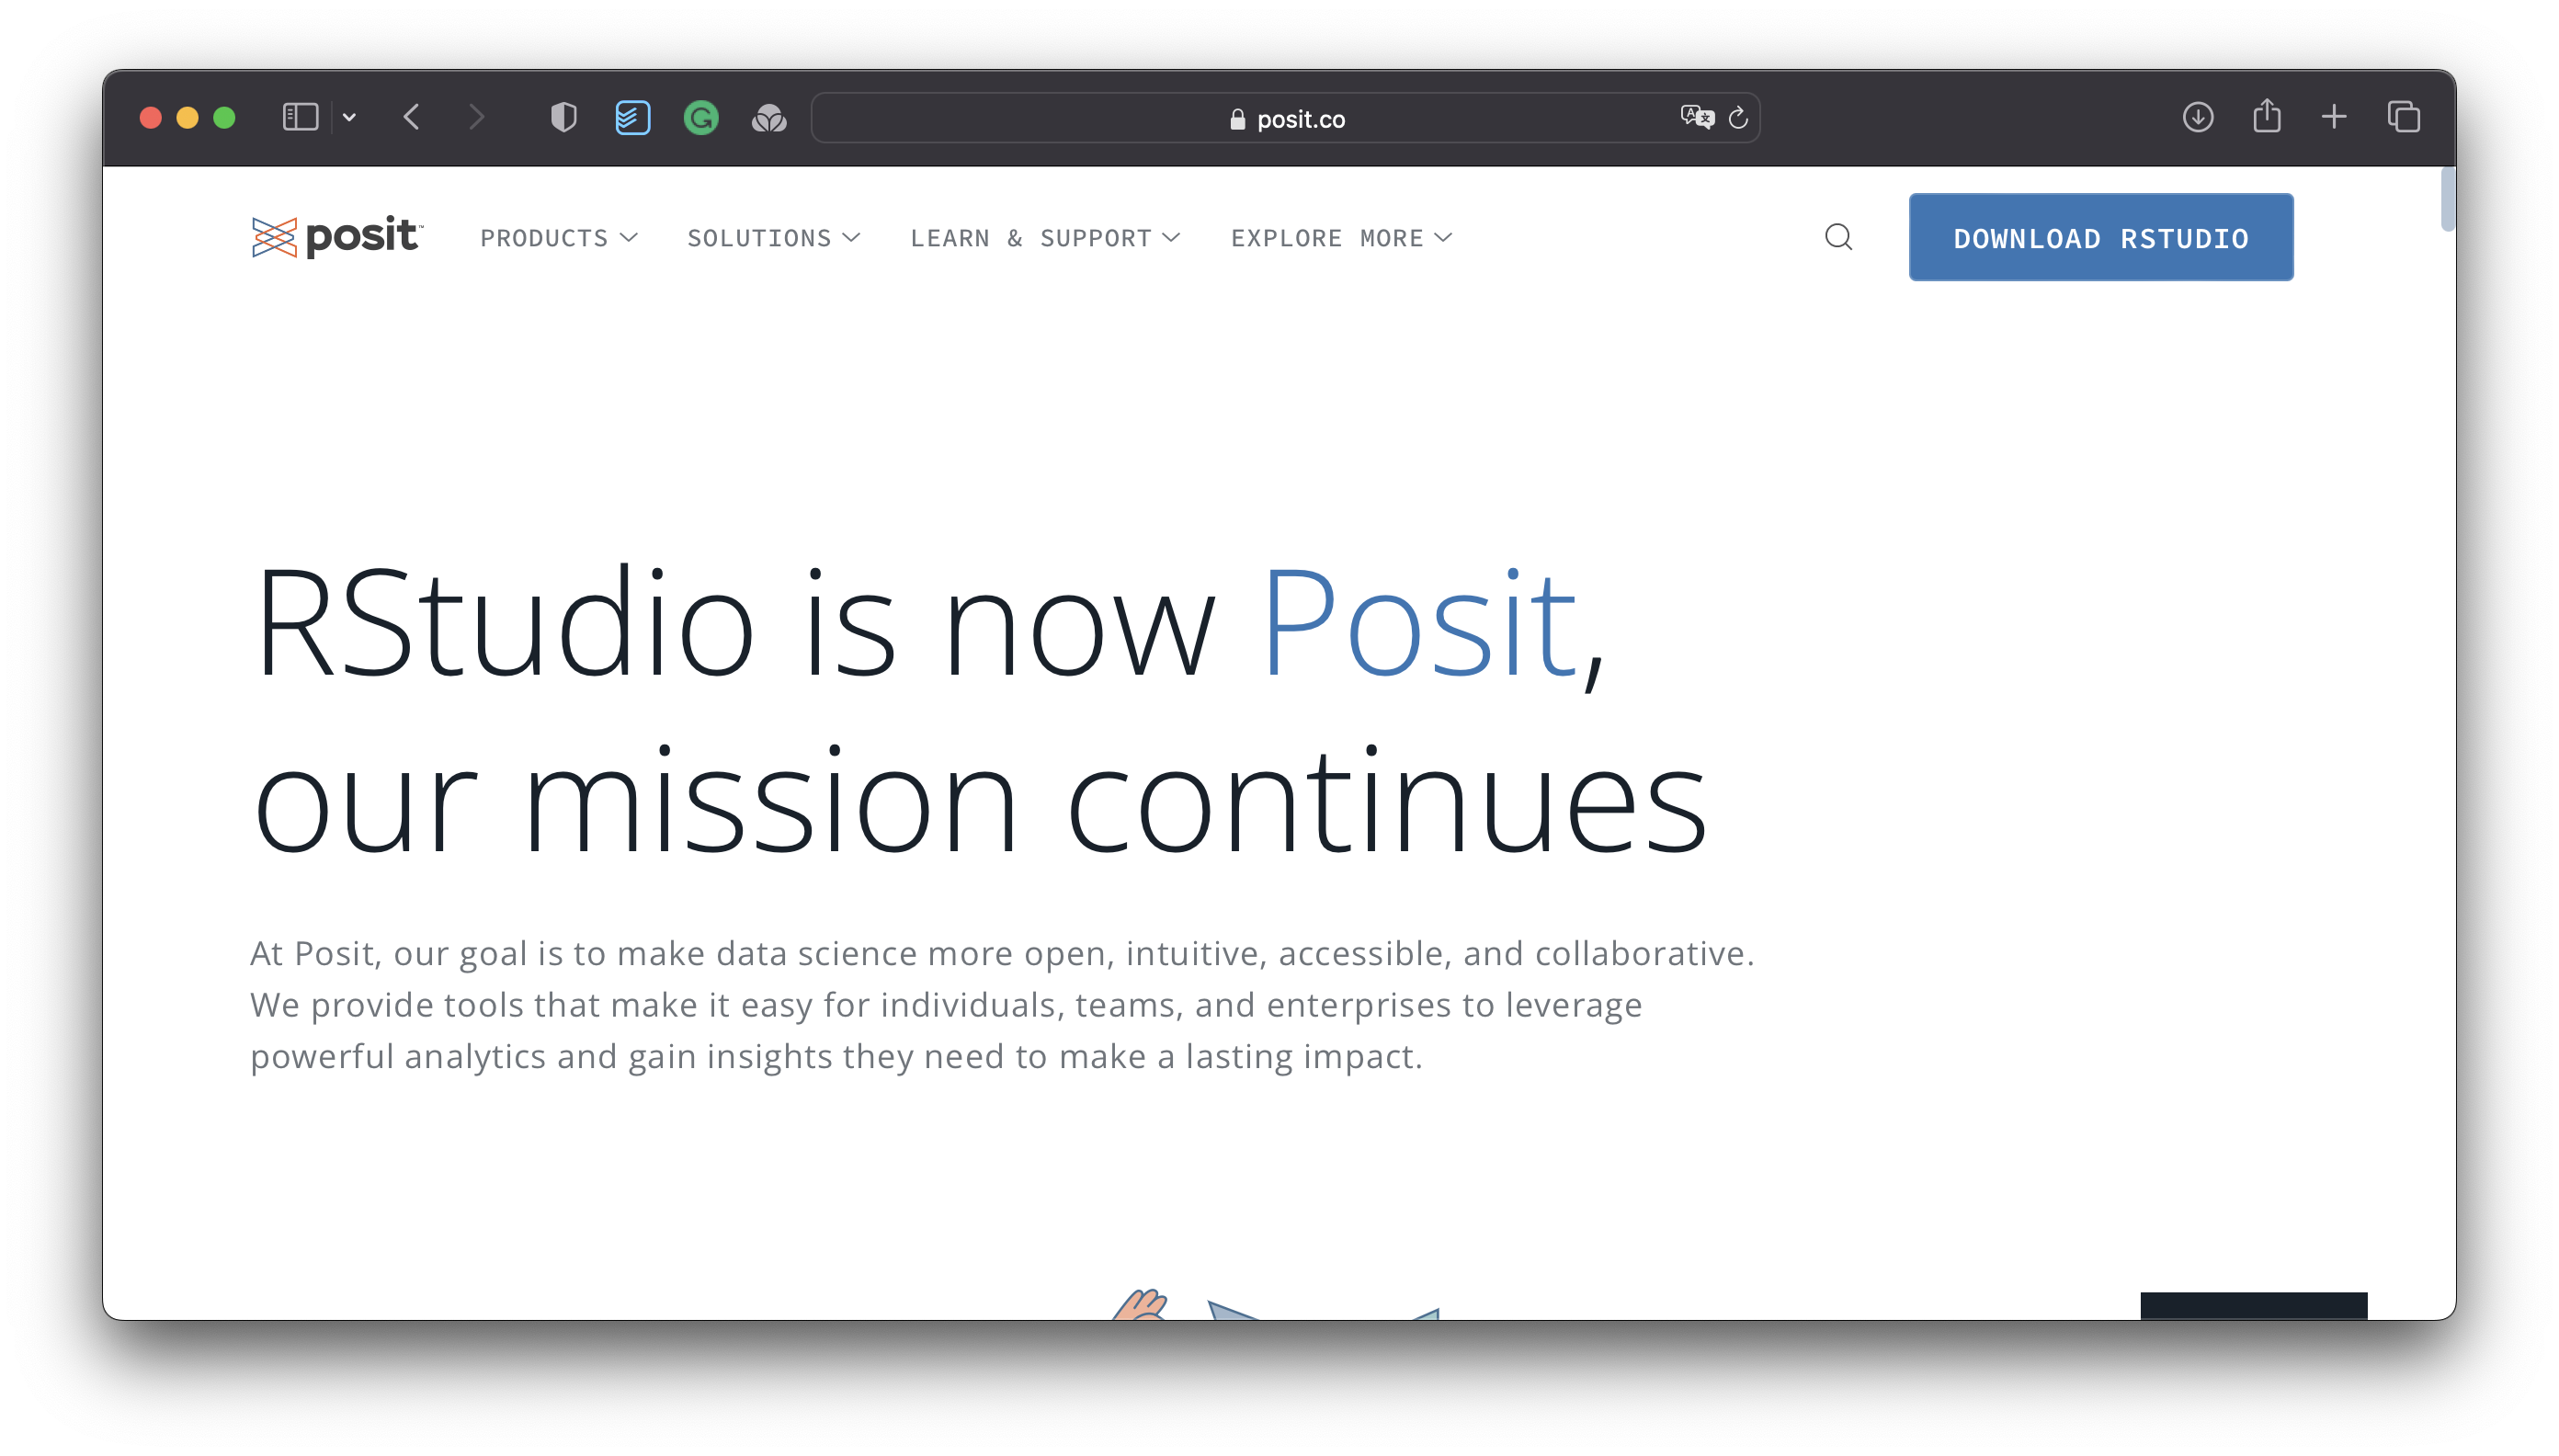
Task: Reload the page with refresh icon
Action: coord(1739,118)
